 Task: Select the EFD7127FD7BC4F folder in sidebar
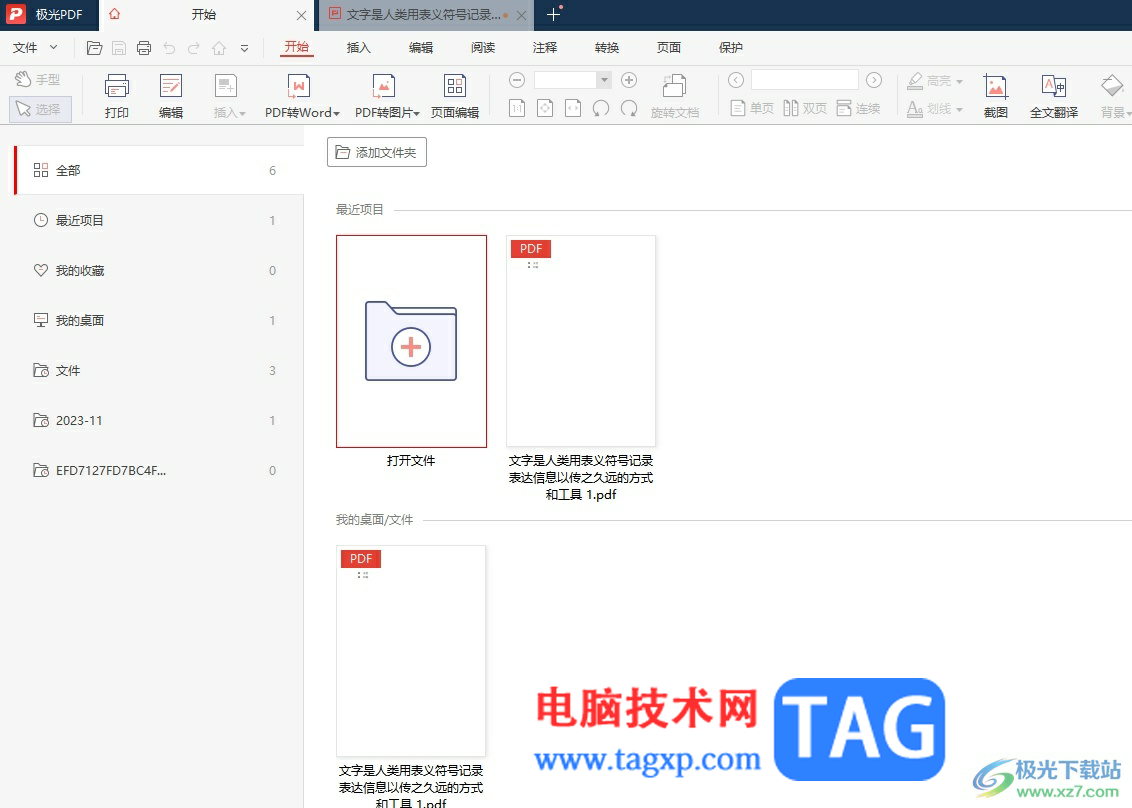159,470
